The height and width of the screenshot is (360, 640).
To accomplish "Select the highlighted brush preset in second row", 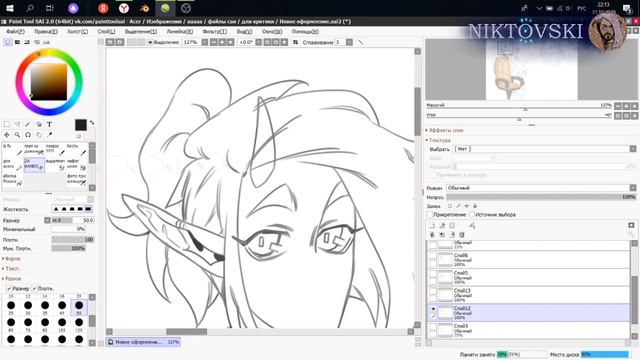I will point(34,164).
